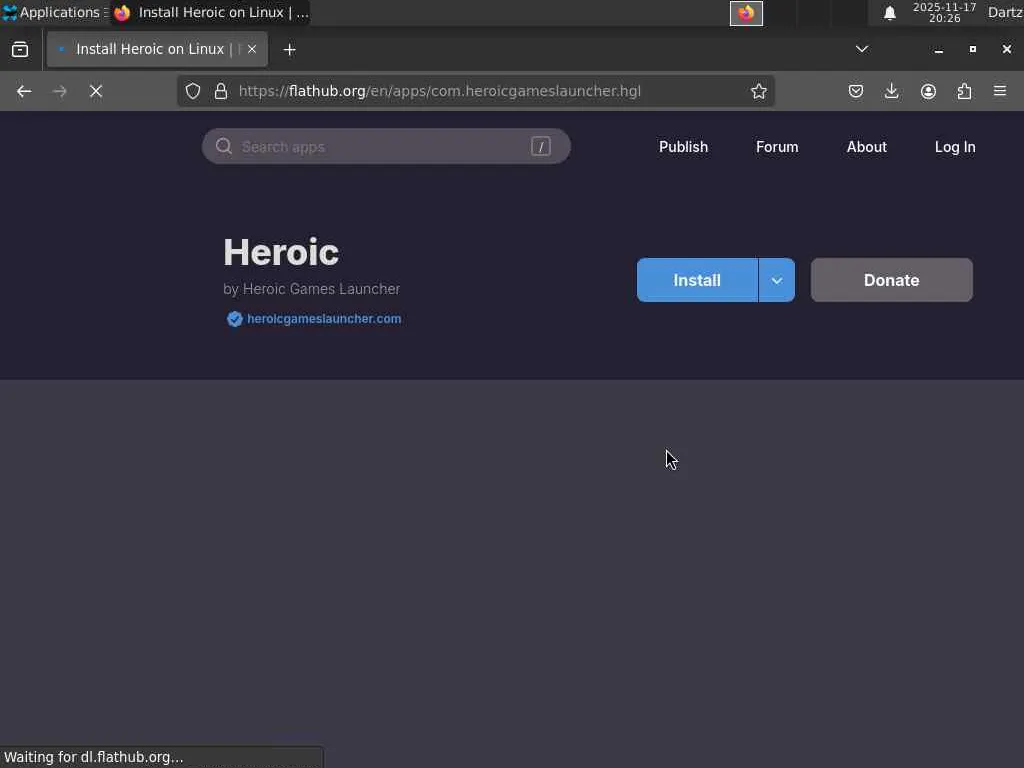1024x768 pixels.
Task: Click the slash shortcut hint icon
Action: point(541,146)
